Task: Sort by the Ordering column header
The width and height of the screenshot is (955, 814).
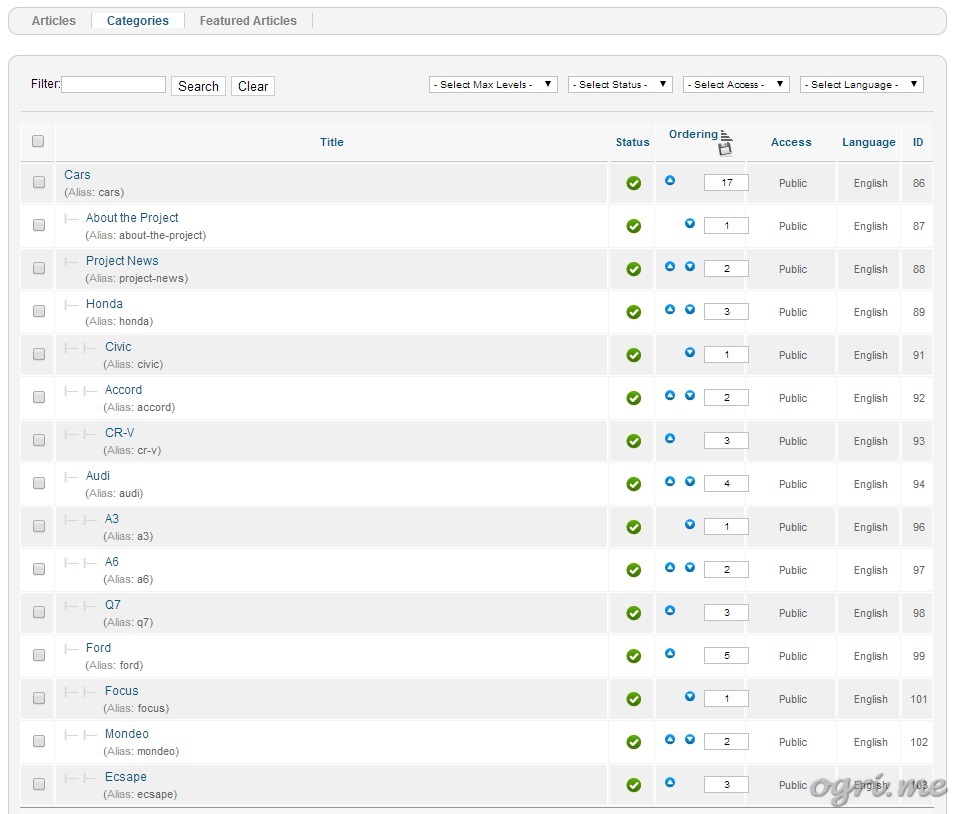Action: click(693, 134)
